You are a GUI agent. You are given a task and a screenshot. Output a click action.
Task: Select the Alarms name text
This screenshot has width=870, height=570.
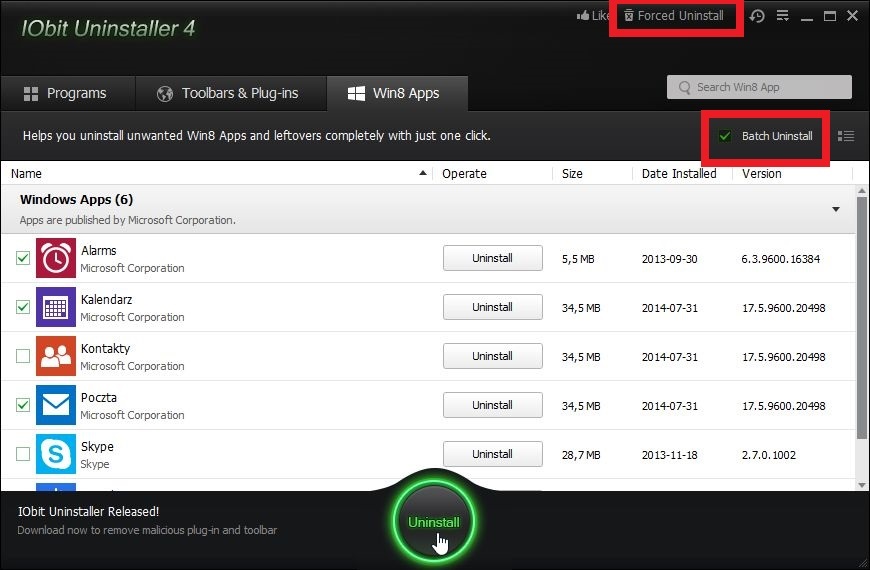[x=99, y=250]
